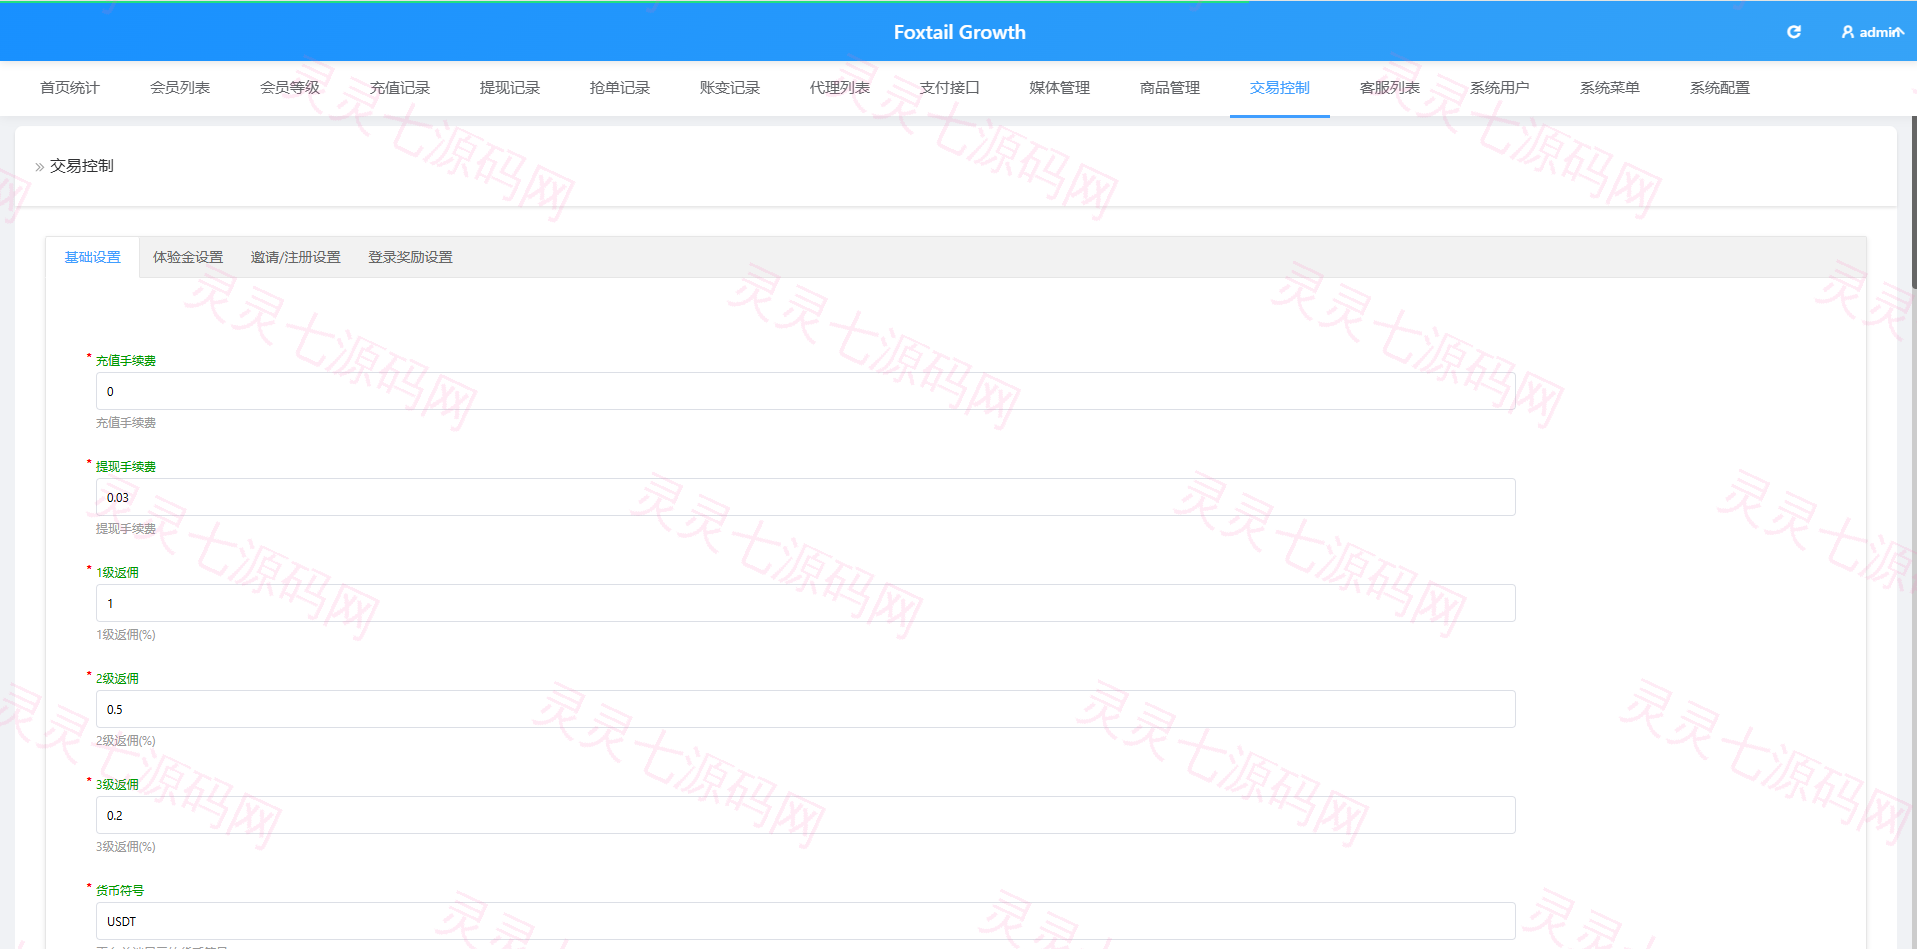This screenshot has height=949, width=1917.
Task: Go to 系统用户 menu
Action: pyautogui.click(x=1500, y=88)
